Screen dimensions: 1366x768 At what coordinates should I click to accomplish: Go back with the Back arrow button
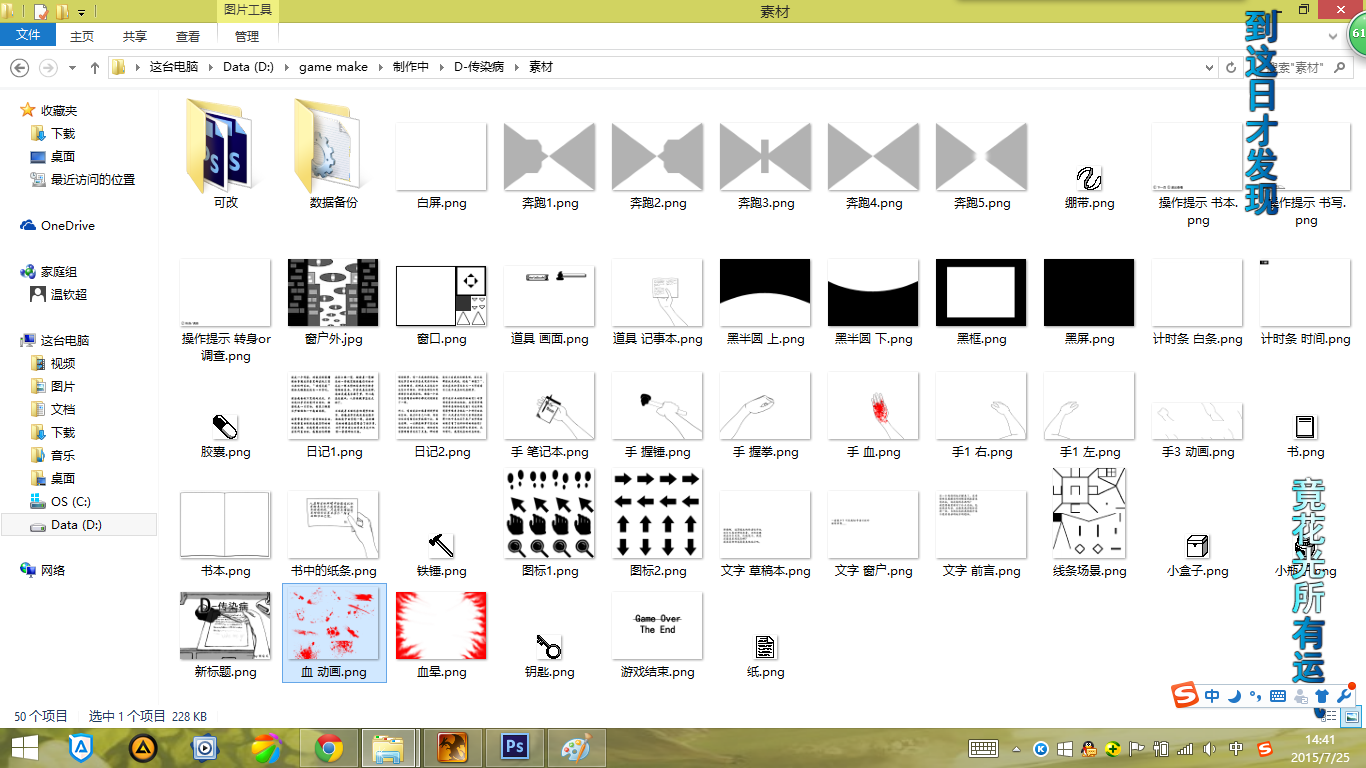click(x=19, y=67)
